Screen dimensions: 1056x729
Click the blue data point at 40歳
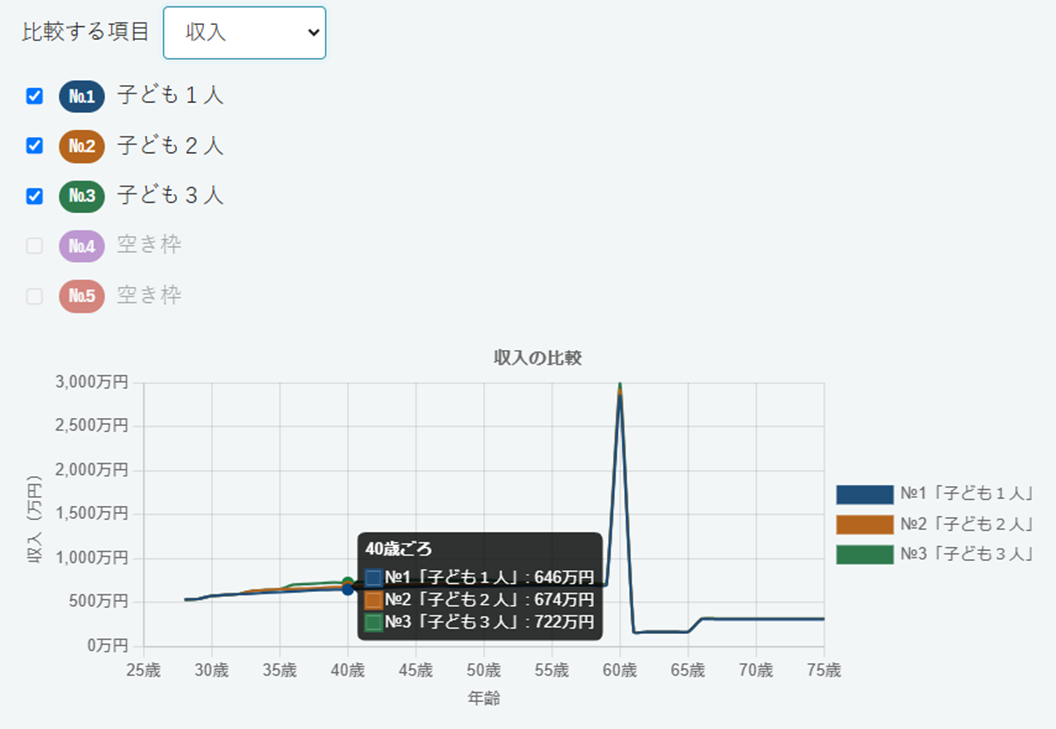pyautogui.click(x=348, y=590)
